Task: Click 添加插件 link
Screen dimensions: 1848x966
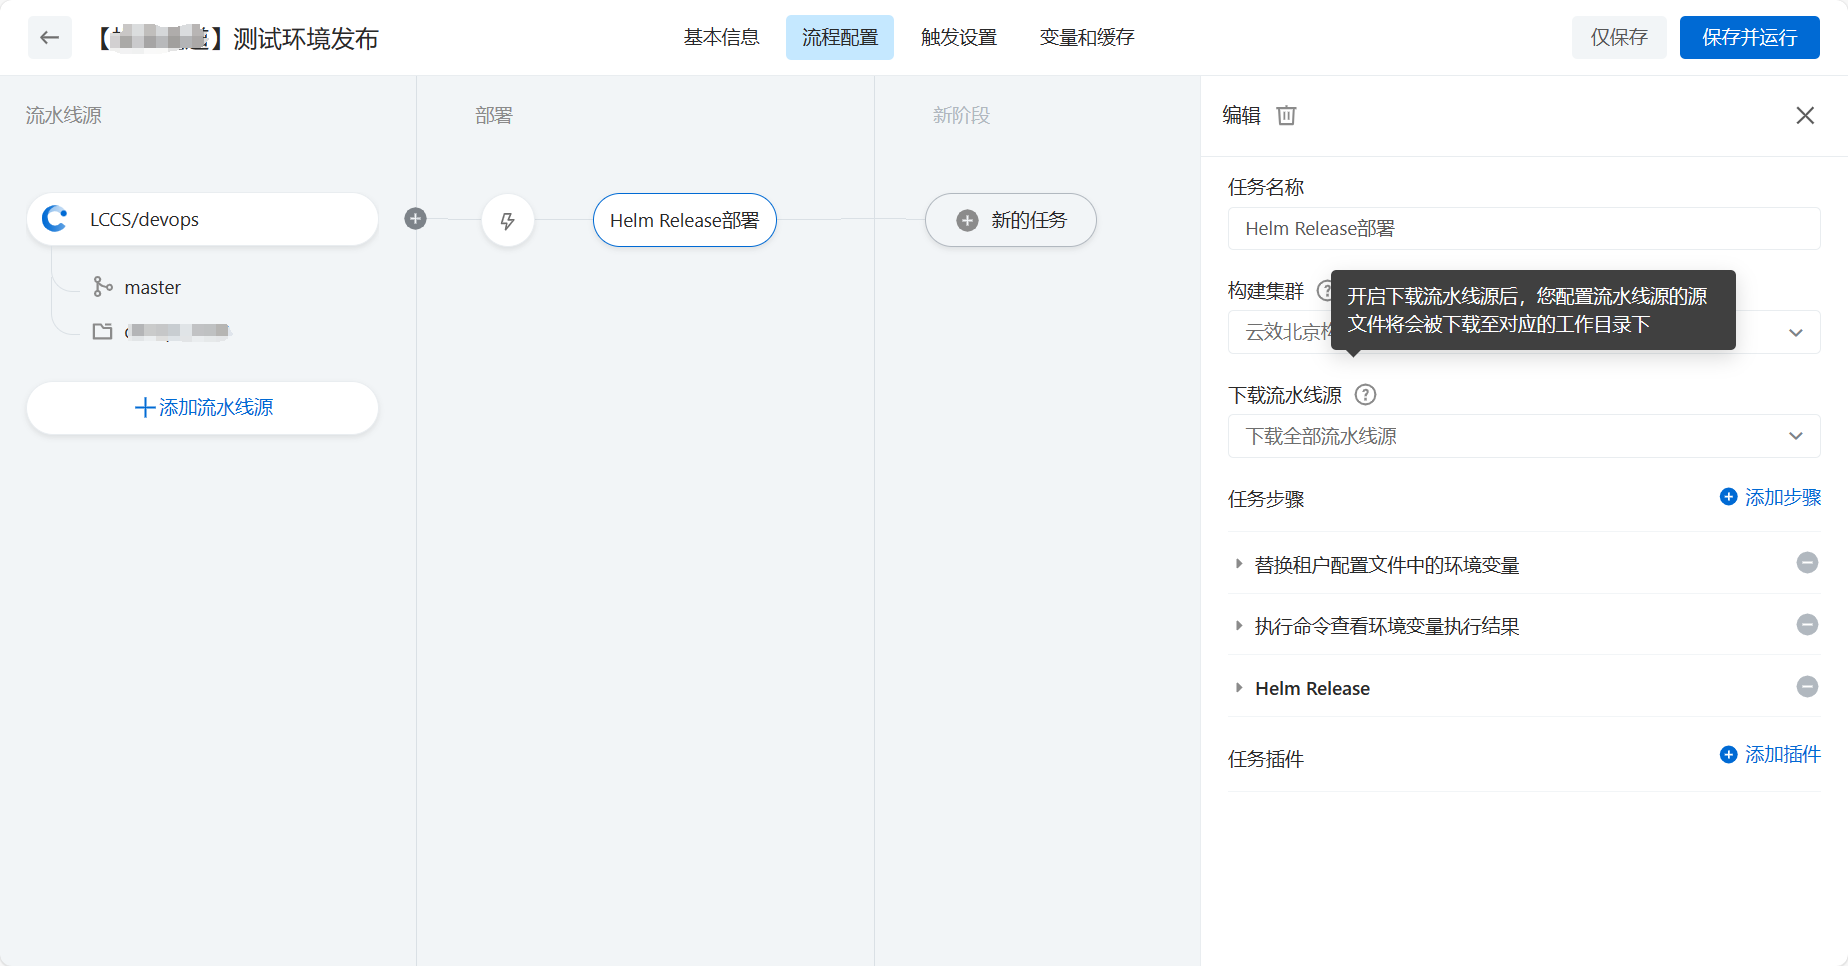Action: click(x=1770, y=755)
